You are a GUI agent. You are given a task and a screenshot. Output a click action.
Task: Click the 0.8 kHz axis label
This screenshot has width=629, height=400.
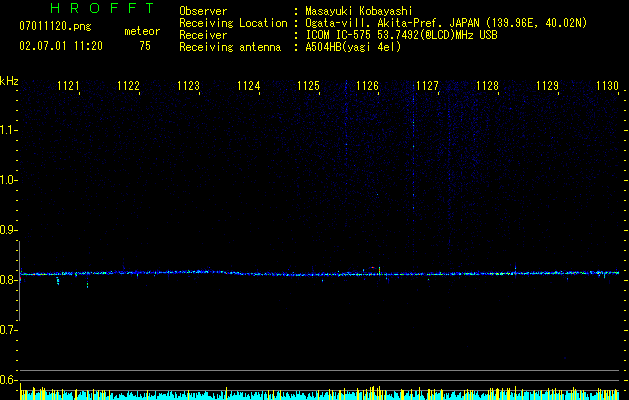8,280
